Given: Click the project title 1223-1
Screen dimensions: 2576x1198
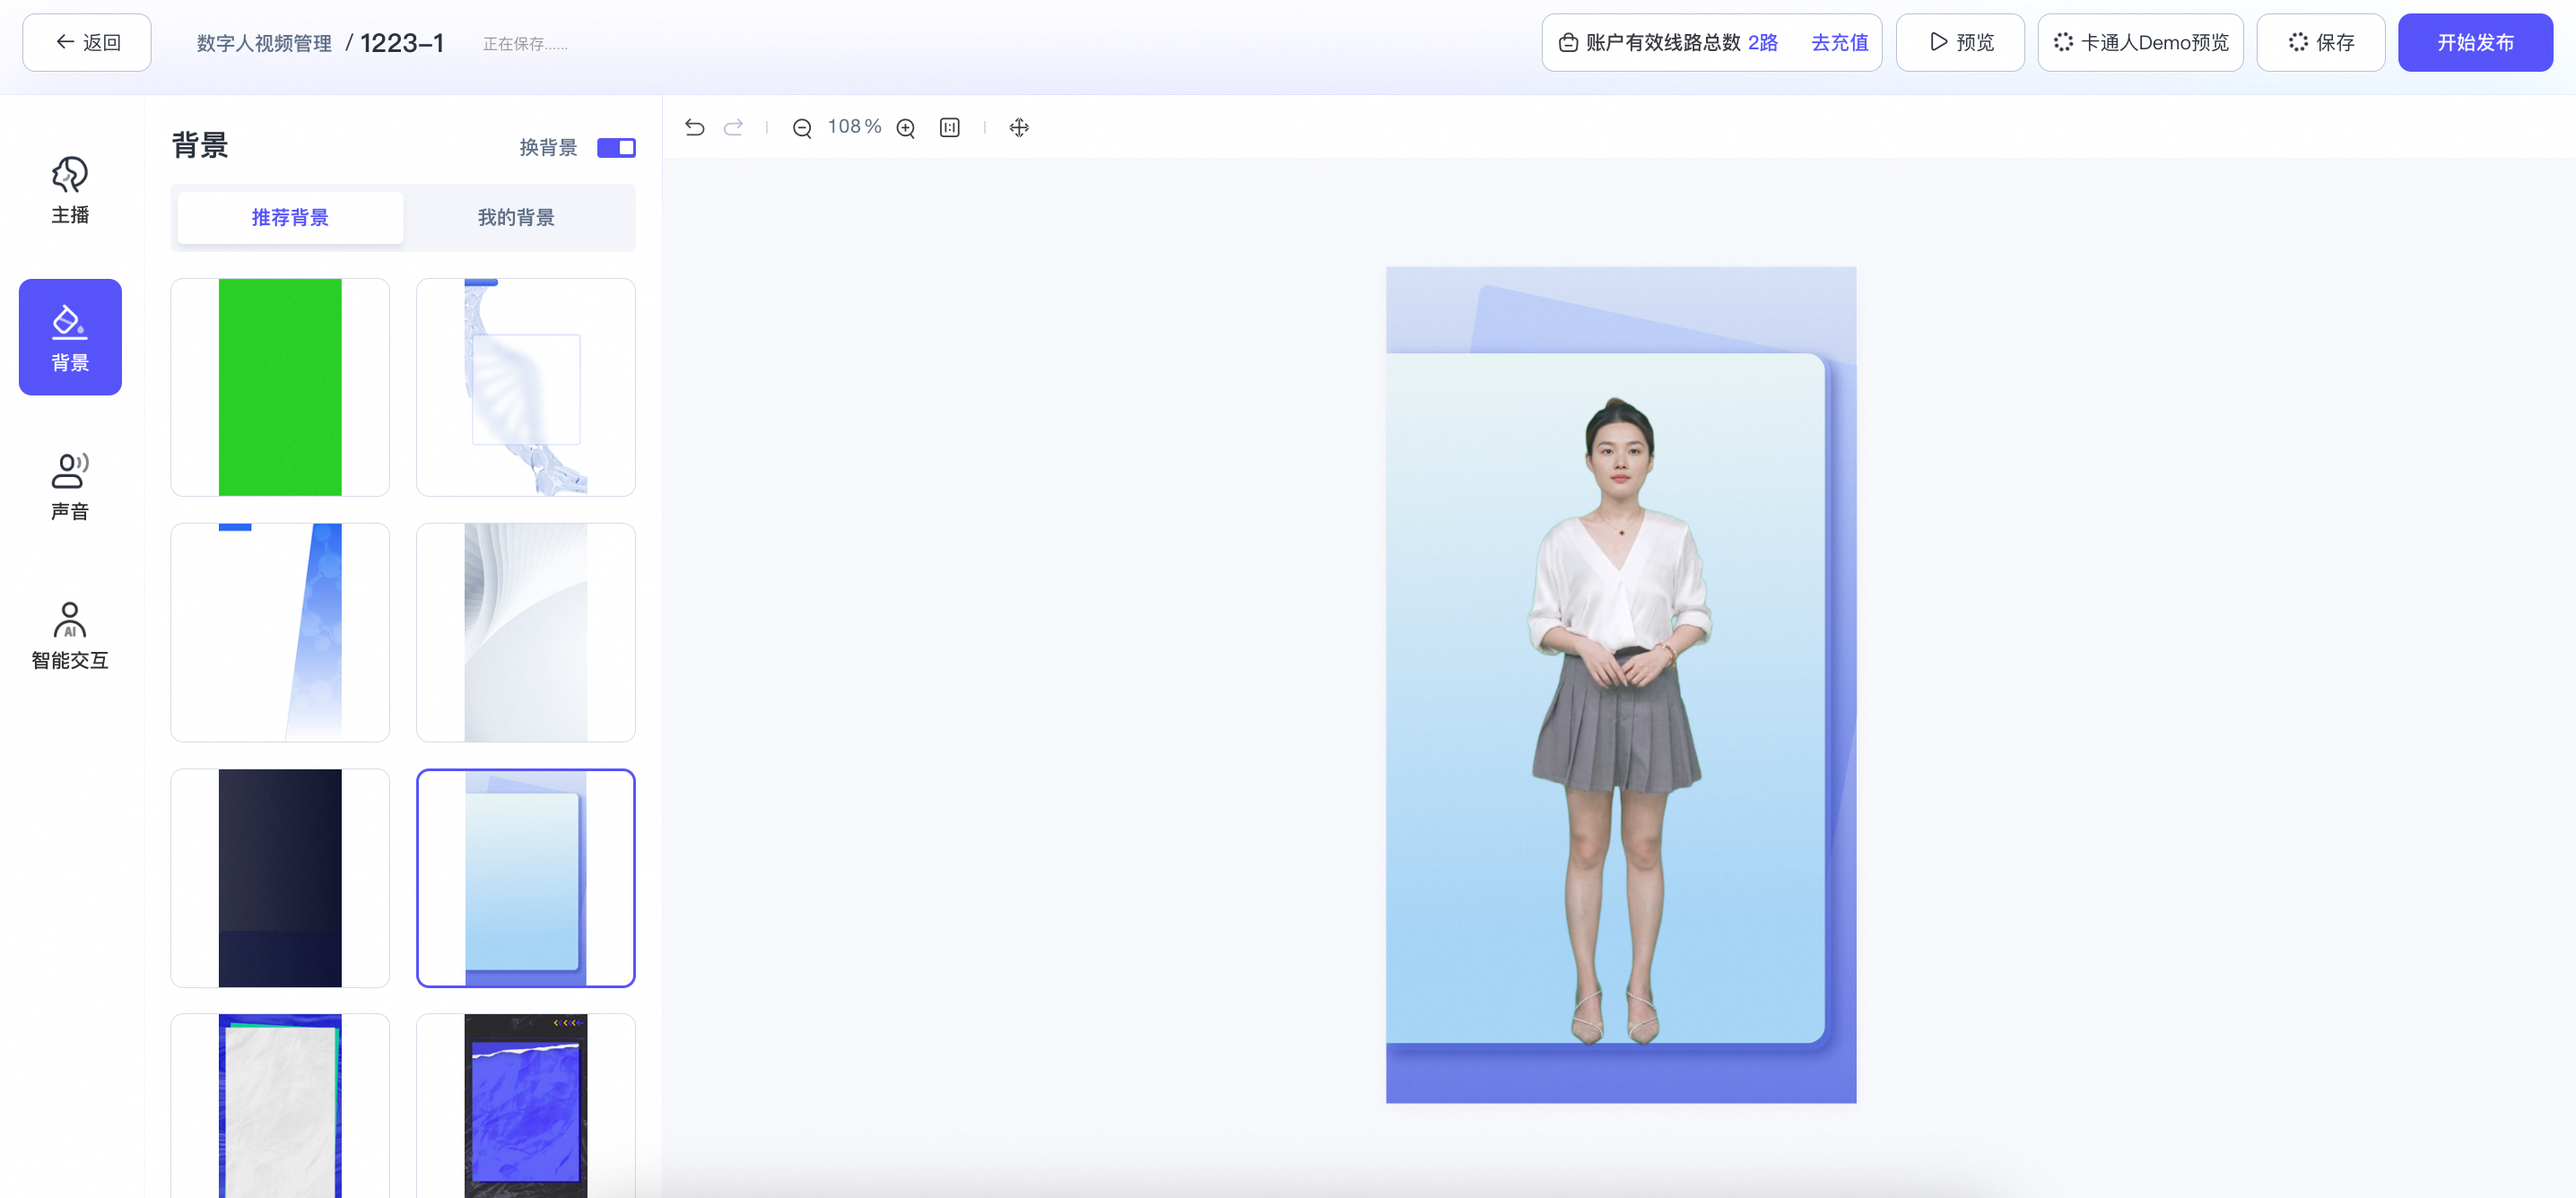Looking at the screenshot, I should (402, 43).
